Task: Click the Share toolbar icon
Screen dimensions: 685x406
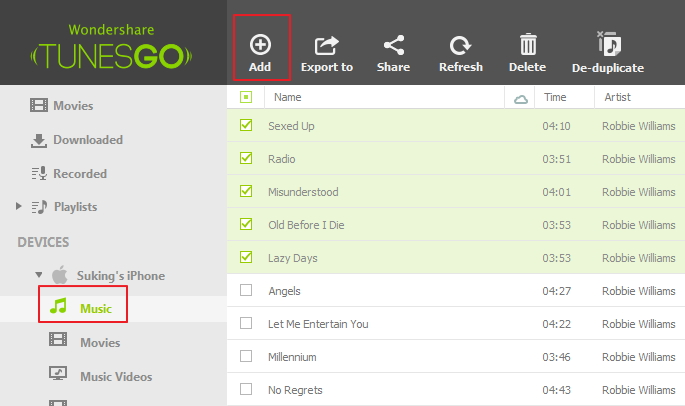Action: click(393, 53)
